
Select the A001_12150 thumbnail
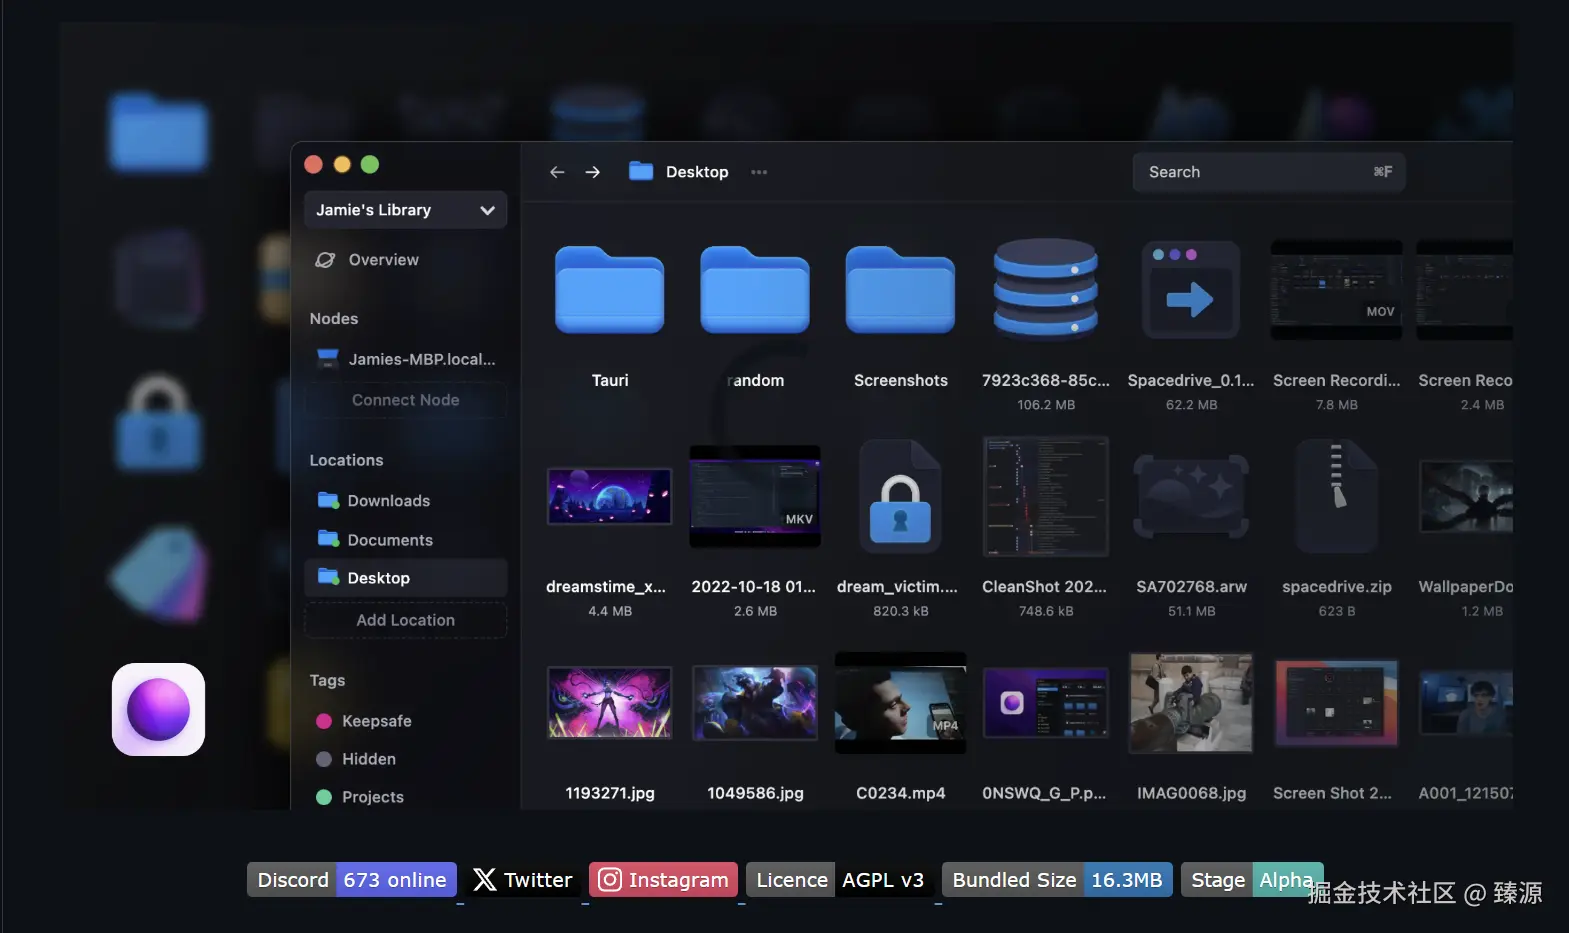[1466, 703]
